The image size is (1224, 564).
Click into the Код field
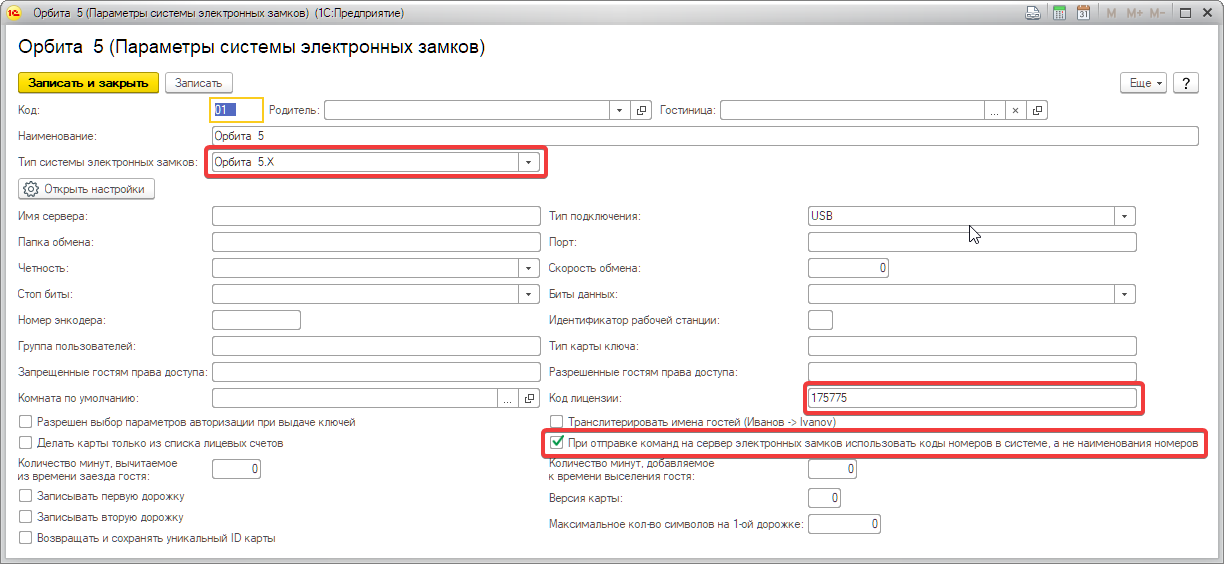click(237, 110)
